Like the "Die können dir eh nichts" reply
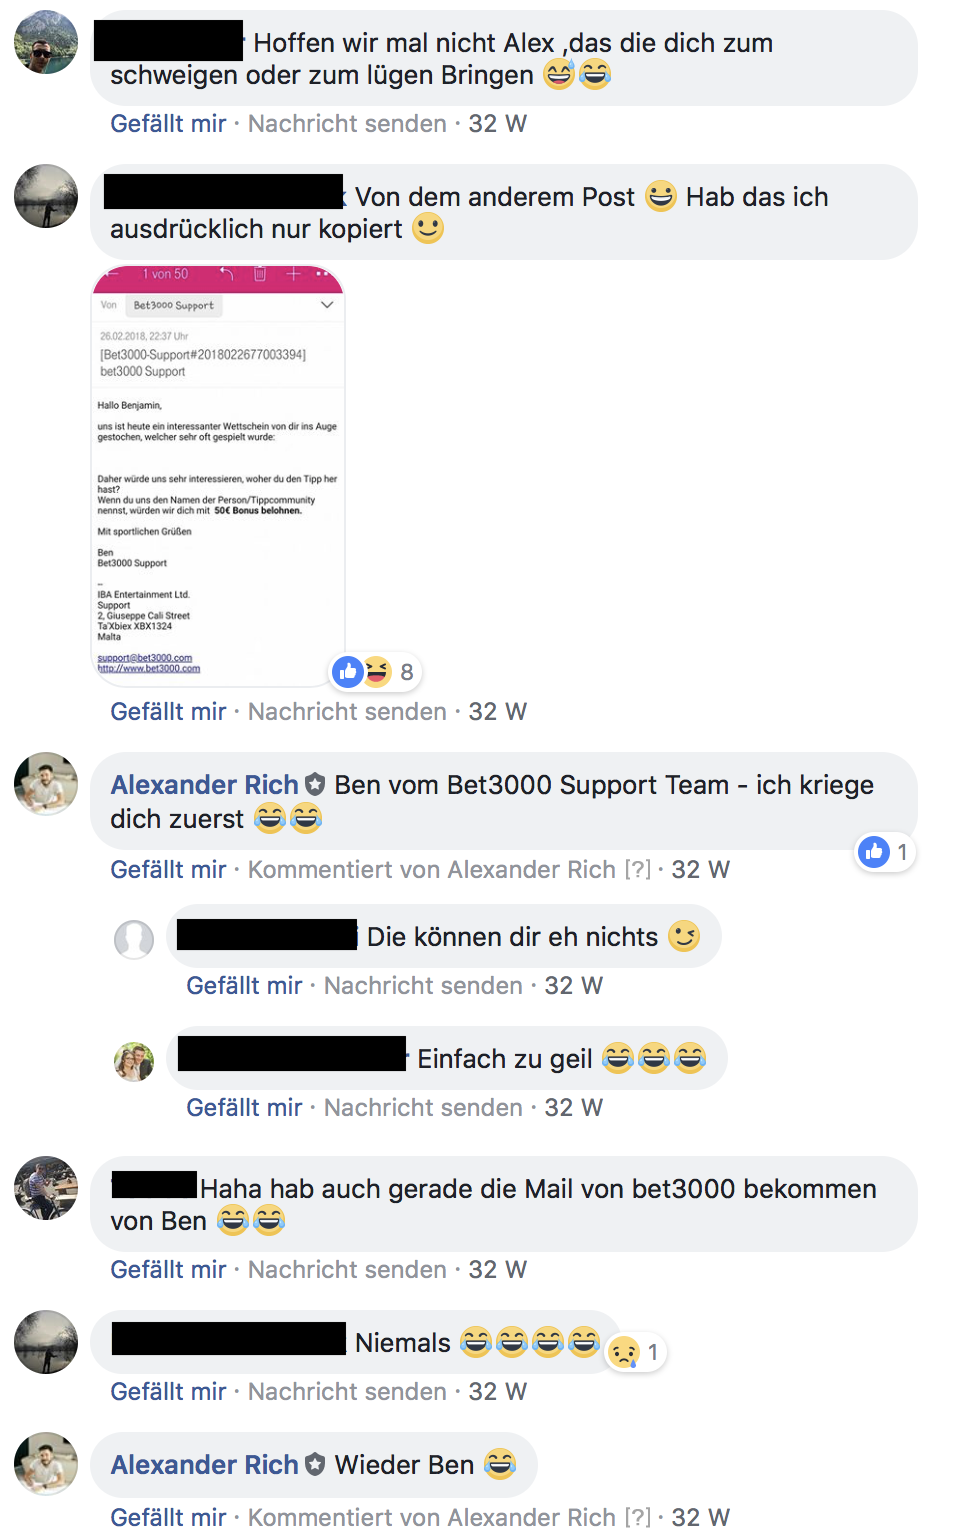The height and width of the screenshot is (1536, 965). (x=244, y=986)
